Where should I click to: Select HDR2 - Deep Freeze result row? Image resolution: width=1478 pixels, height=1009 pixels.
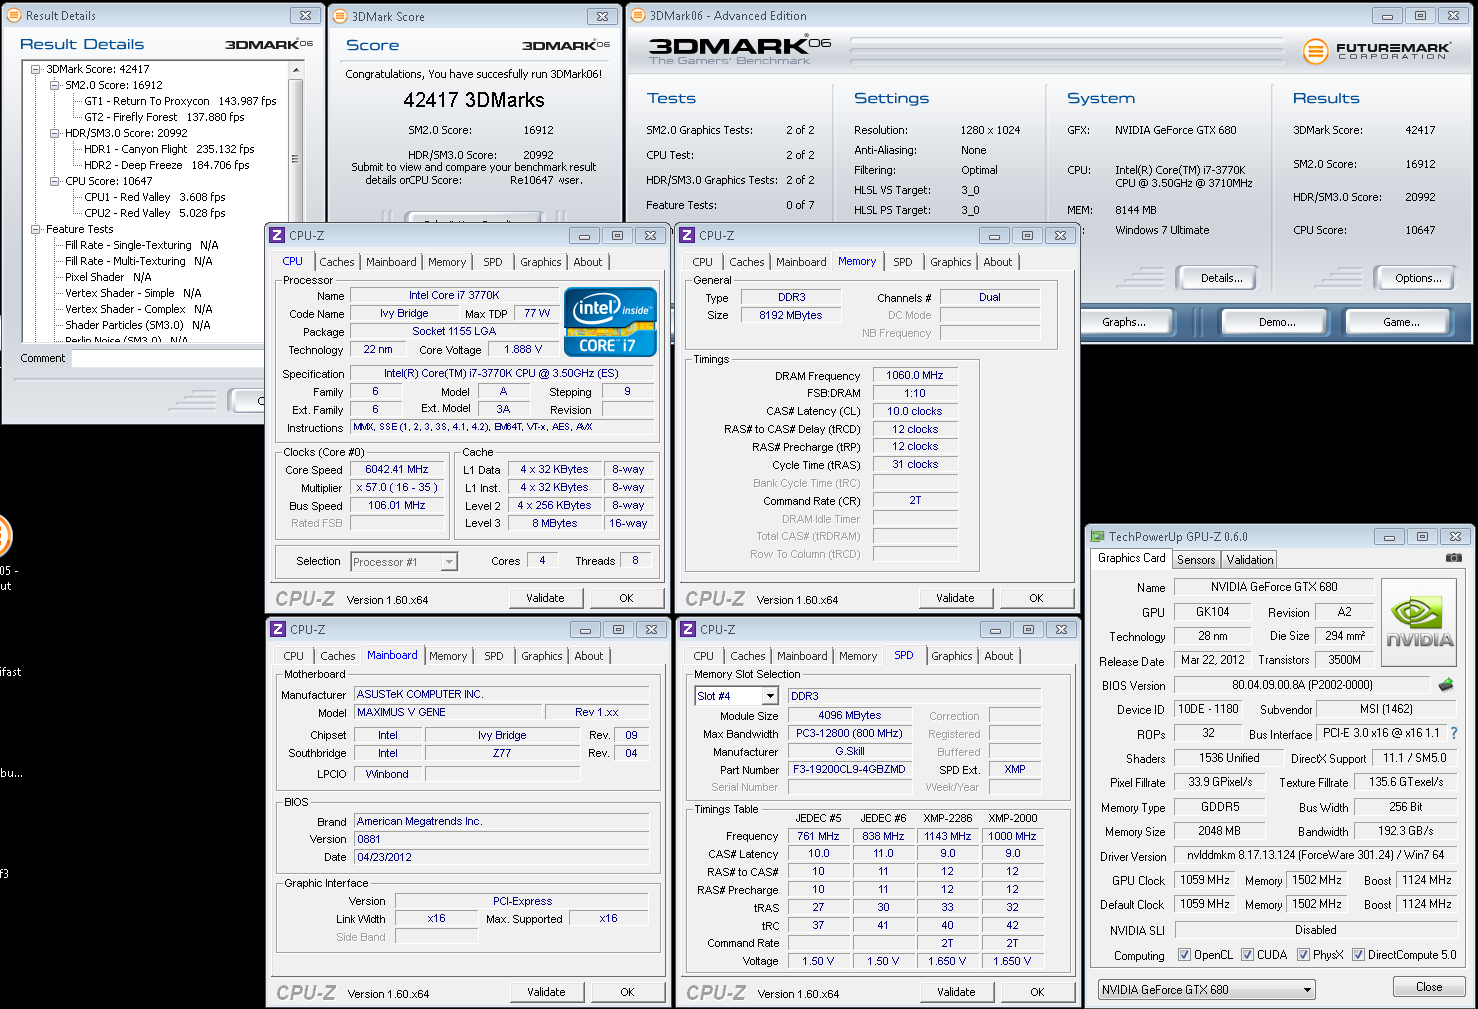[x=167, y=165]
